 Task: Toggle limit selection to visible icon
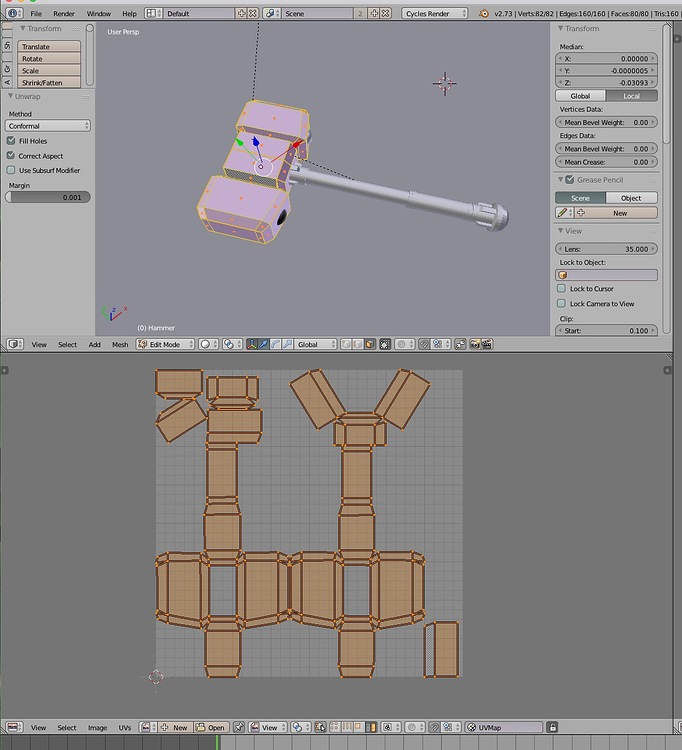click(x=385, y=344)
